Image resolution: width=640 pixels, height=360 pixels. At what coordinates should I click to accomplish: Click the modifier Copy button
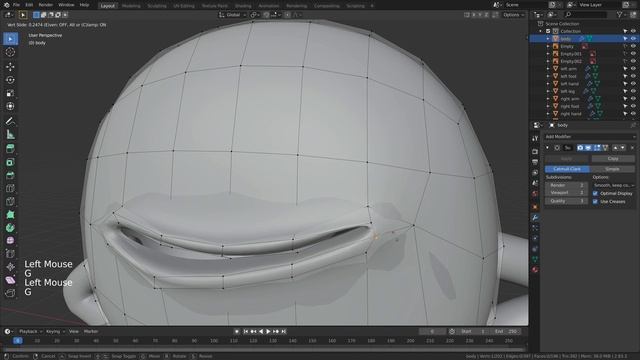[613, 158]
